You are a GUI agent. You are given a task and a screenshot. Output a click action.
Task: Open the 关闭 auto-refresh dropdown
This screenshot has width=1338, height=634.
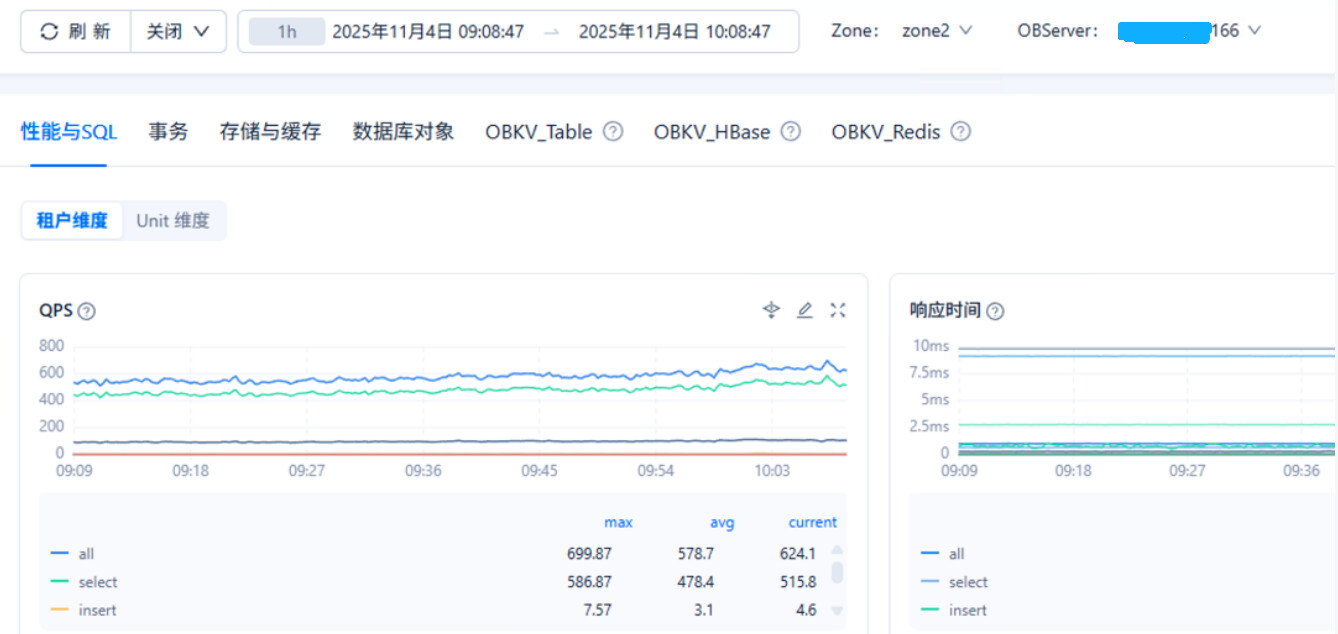click(x=178, y=31)
